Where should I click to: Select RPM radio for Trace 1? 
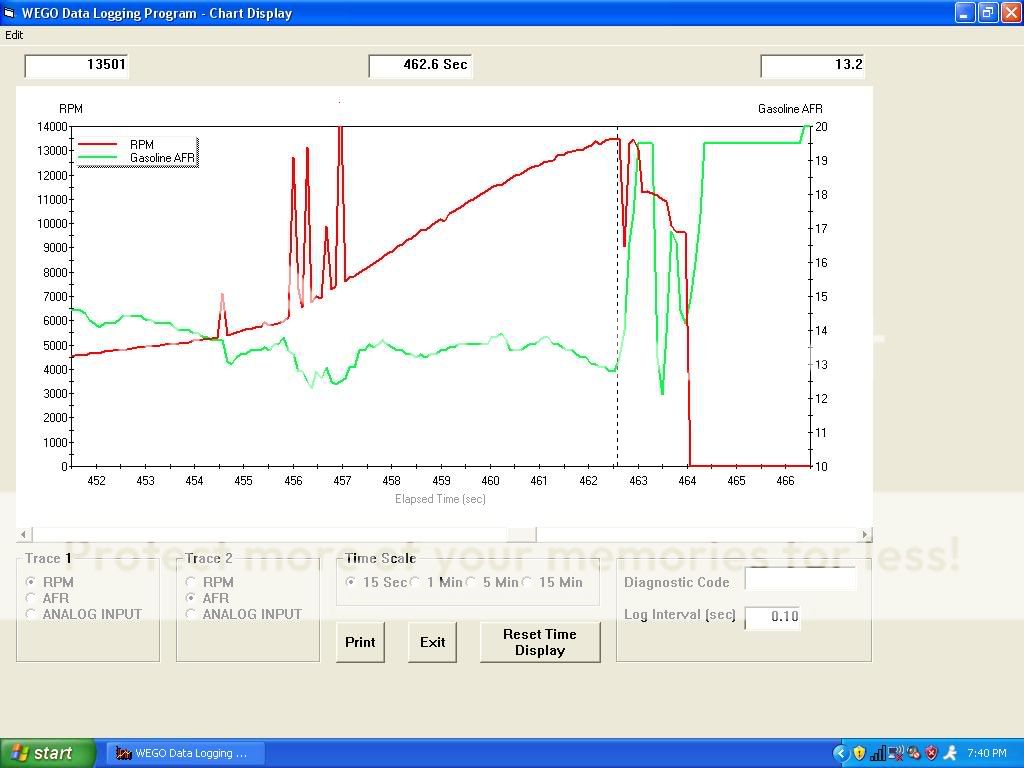pyautogui.click(x=30, y=581)
